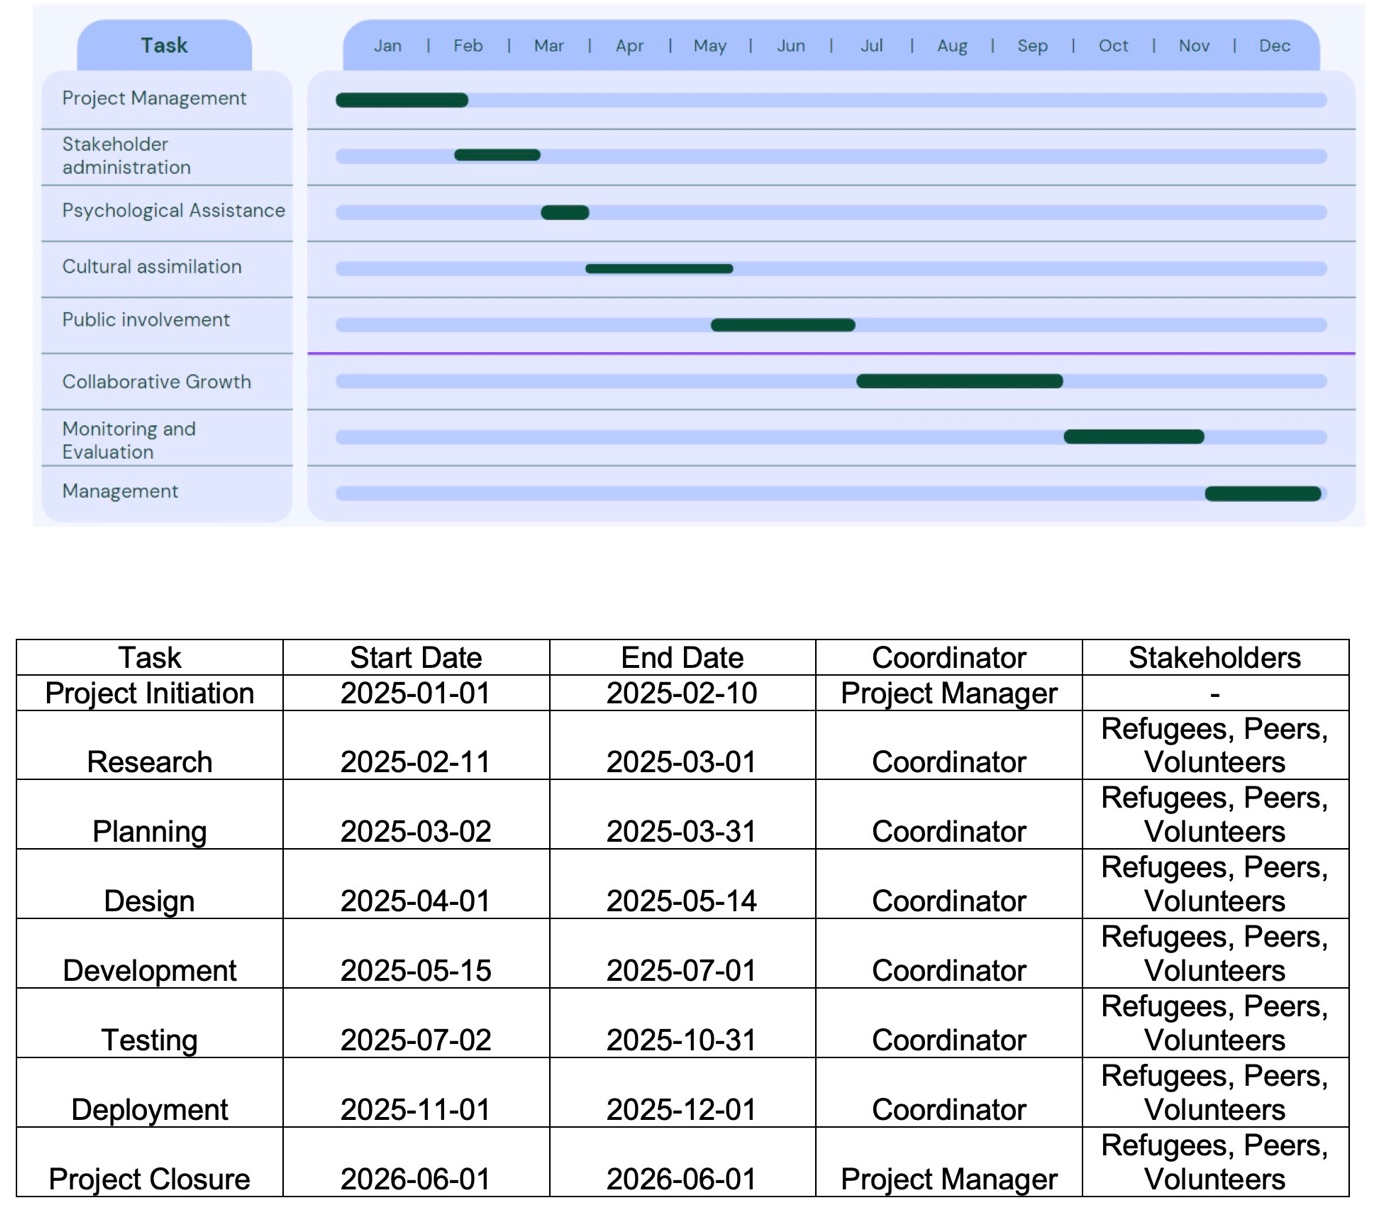Click start date 2025-01-01
Viewport: 1377px width, 1213px height.
pos(416,693)
